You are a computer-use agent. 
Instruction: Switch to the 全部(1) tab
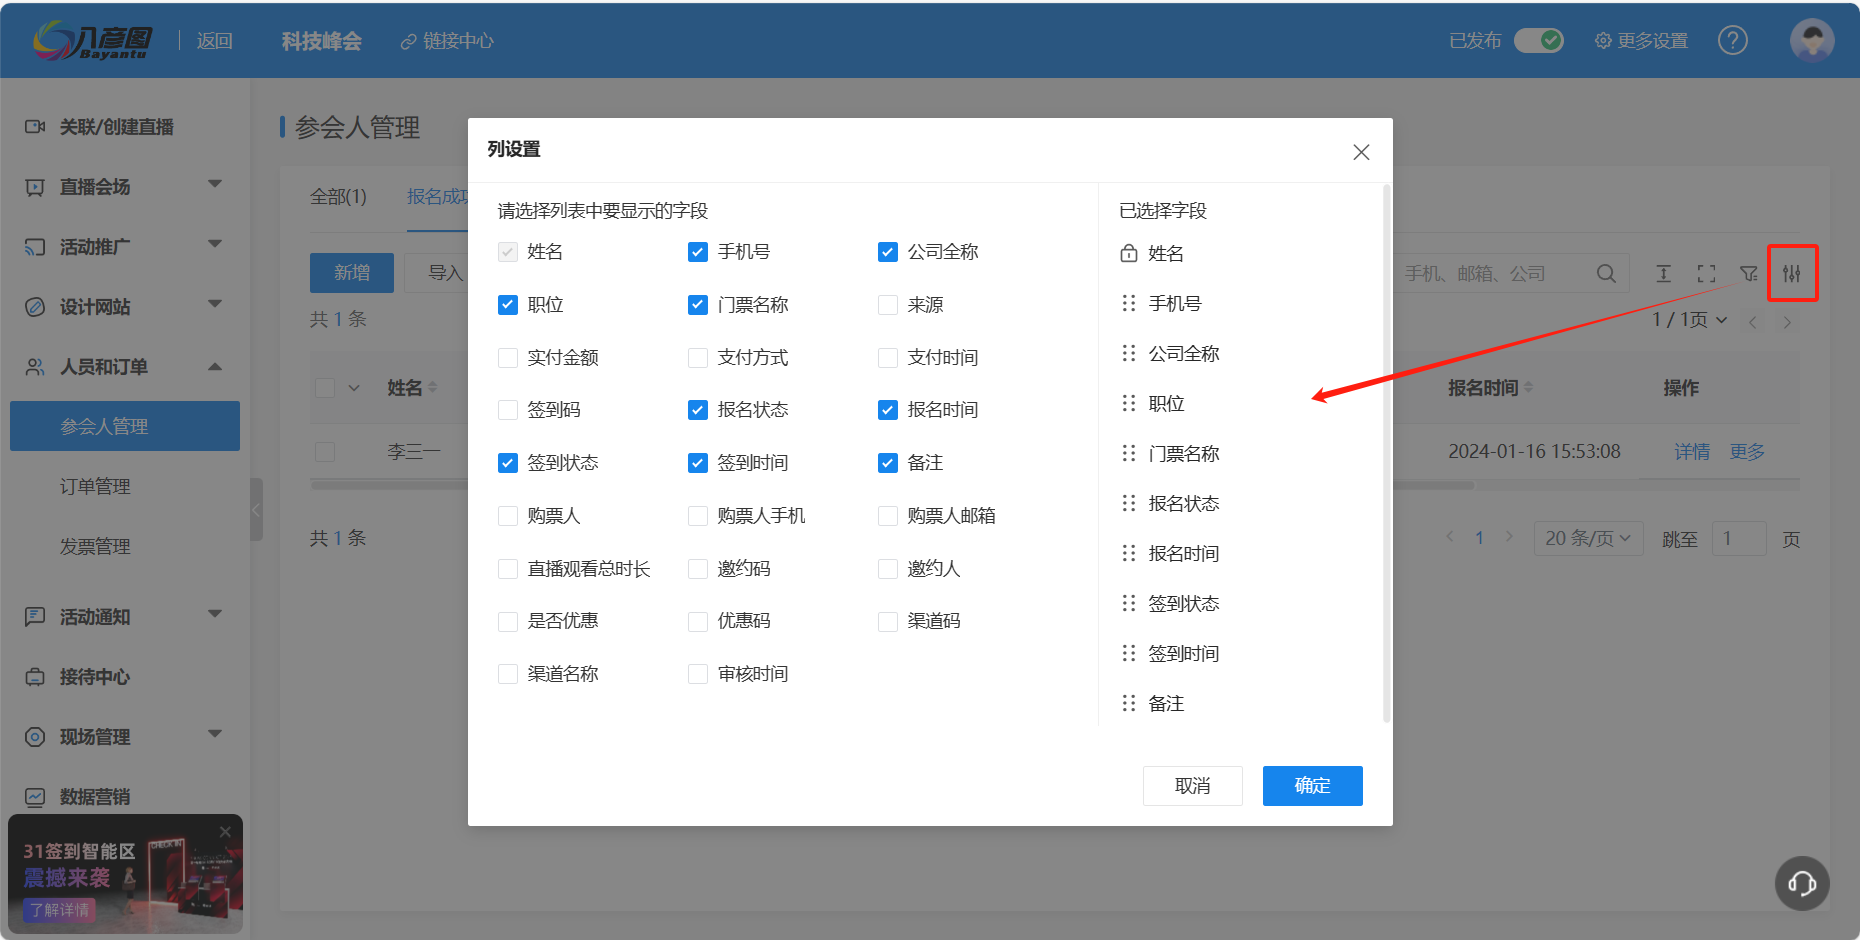[338, 197]
